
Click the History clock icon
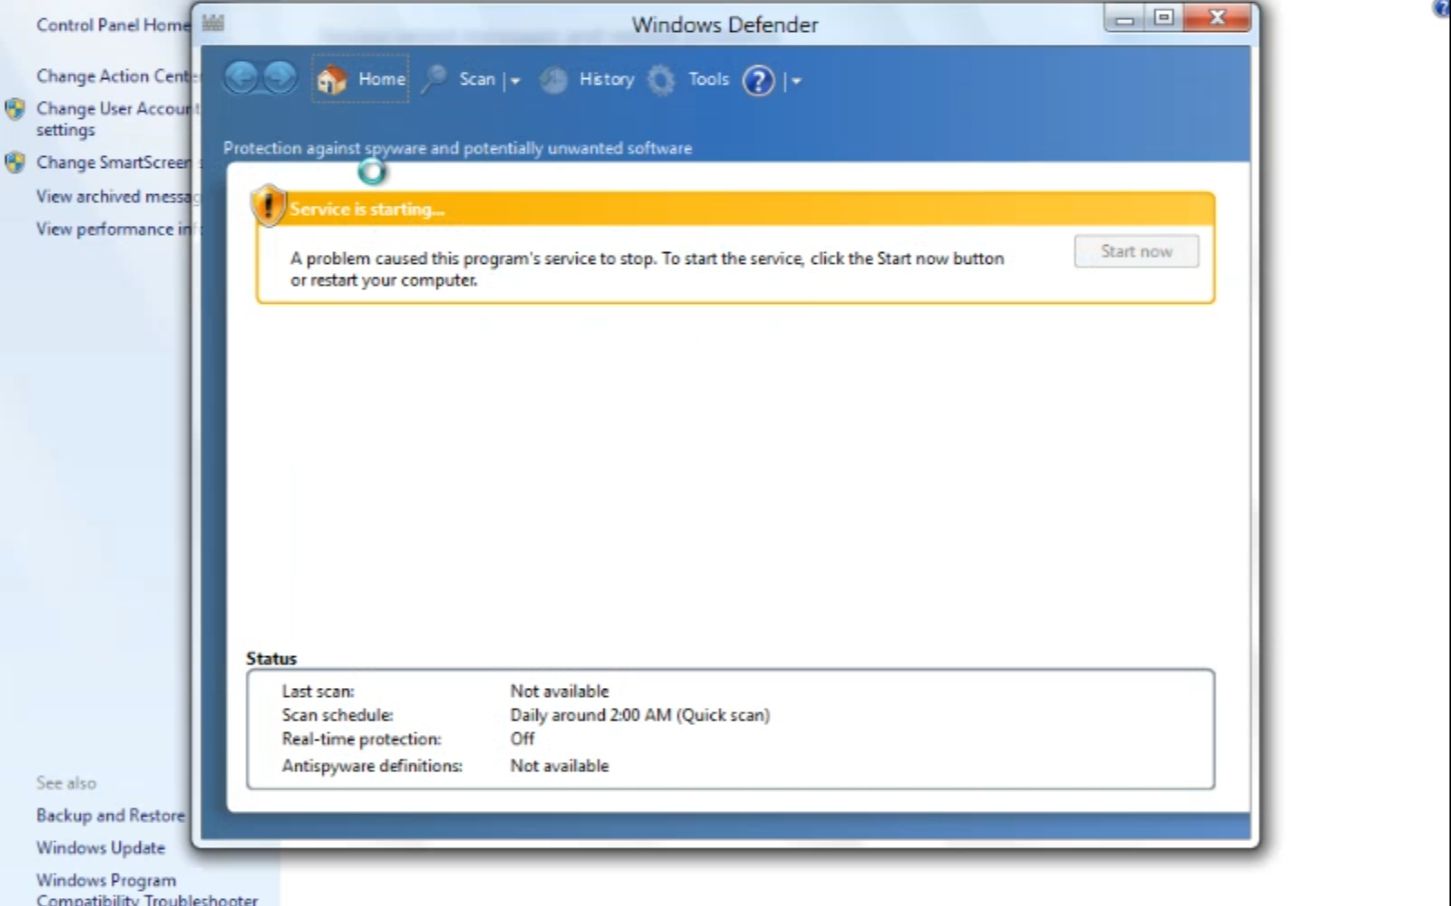[554, 80]
